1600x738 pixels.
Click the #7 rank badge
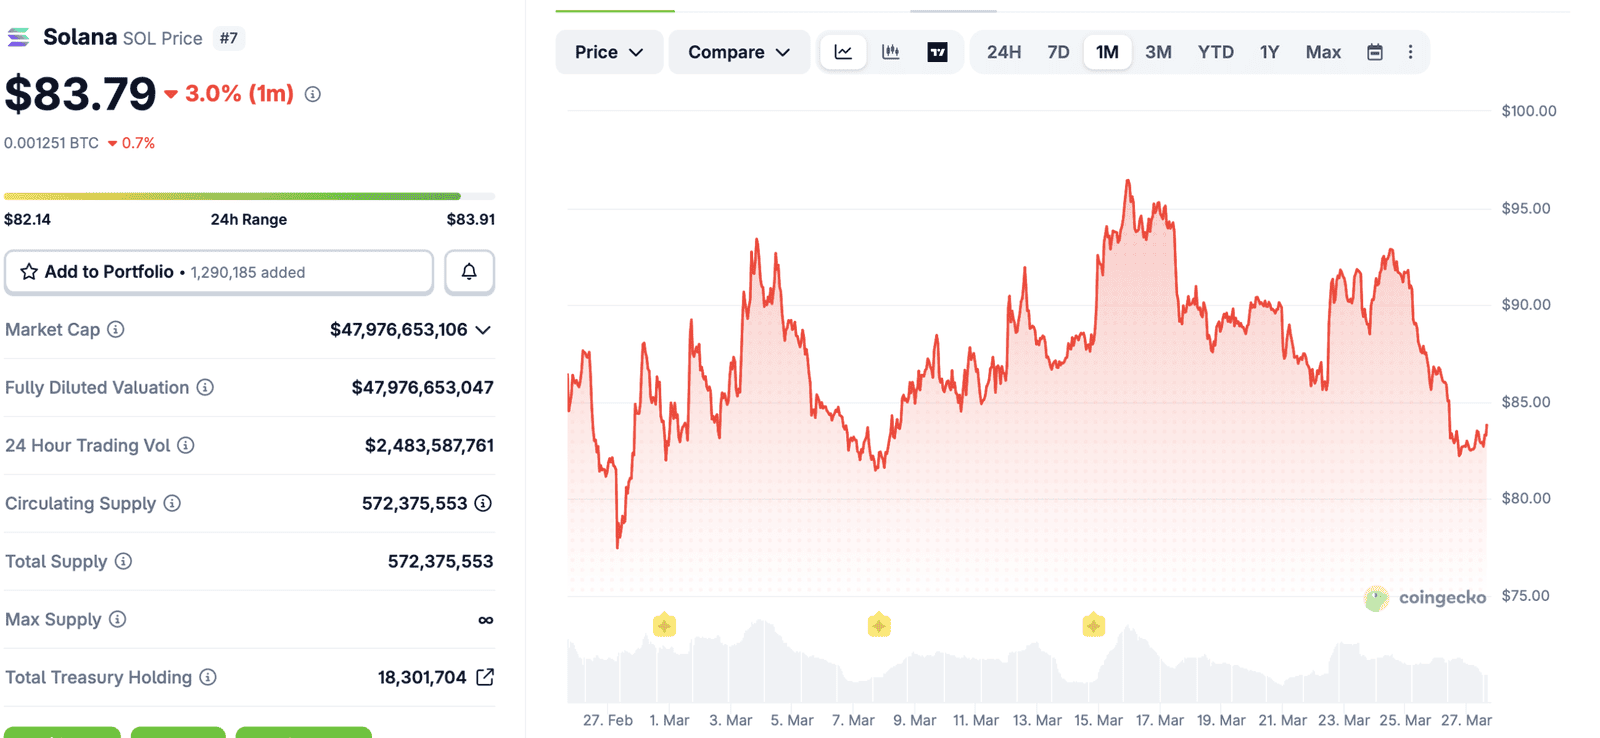(229, 38)
